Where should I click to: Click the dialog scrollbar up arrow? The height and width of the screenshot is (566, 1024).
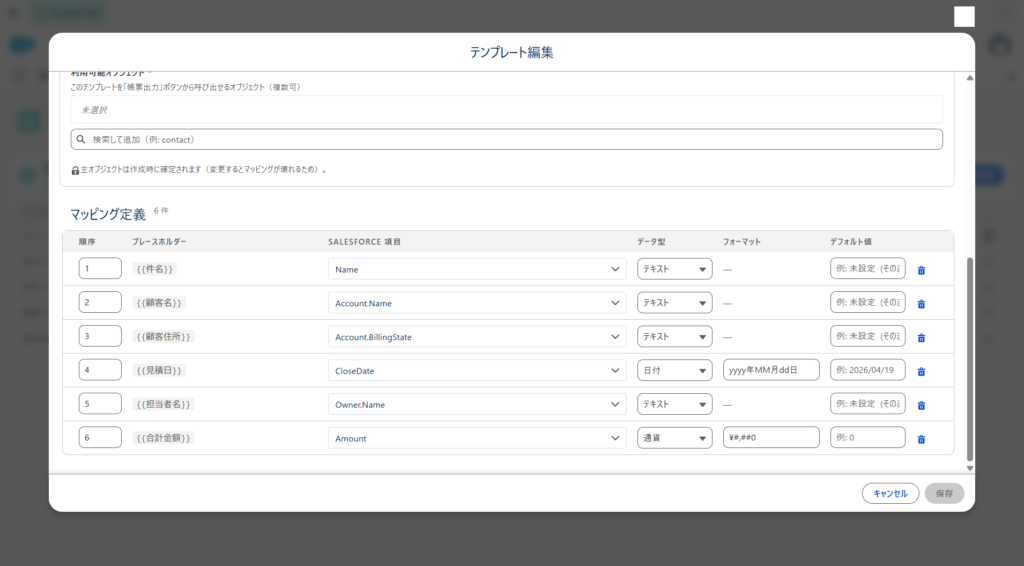[x=970, y=78]
